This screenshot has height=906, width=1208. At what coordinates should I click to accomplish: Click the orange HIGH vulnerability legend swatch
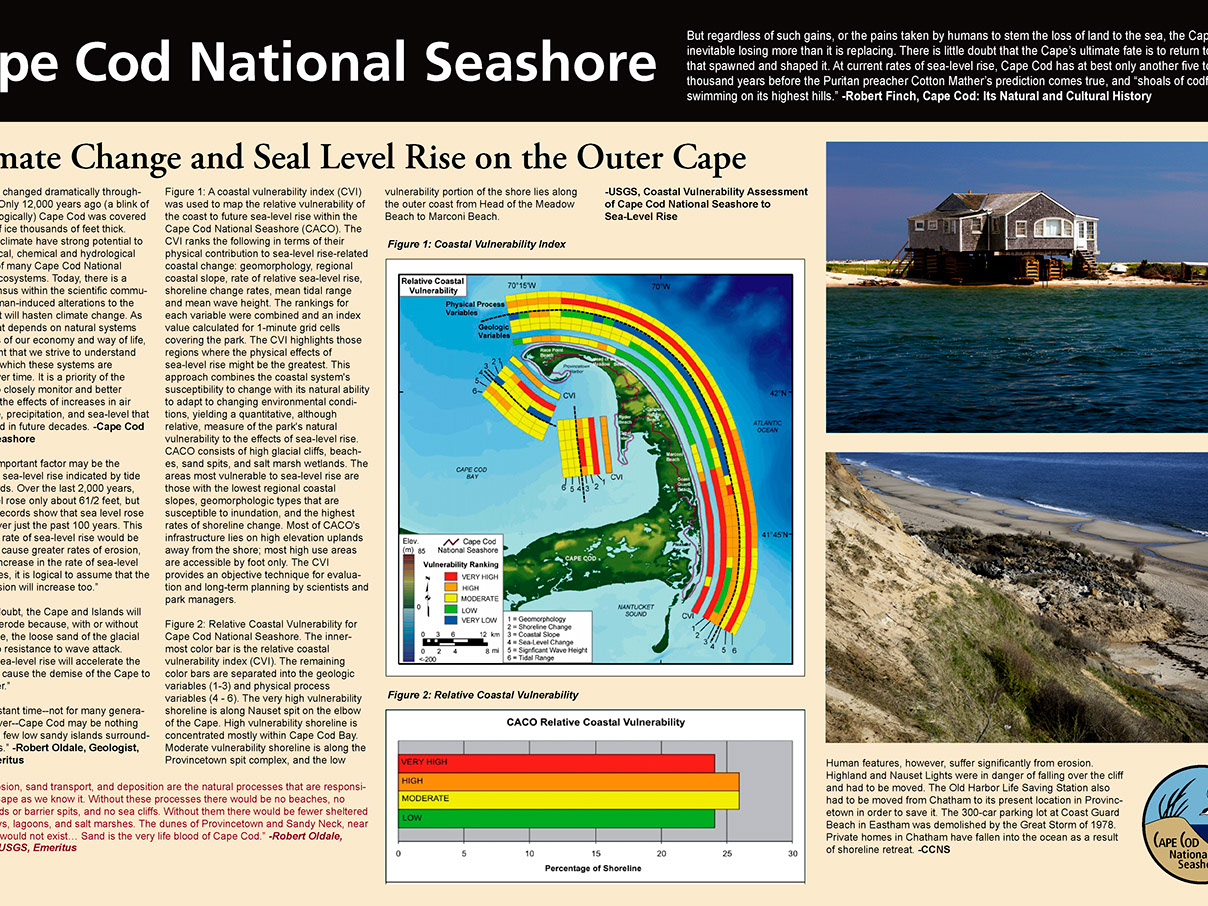(x=450, y=587)
